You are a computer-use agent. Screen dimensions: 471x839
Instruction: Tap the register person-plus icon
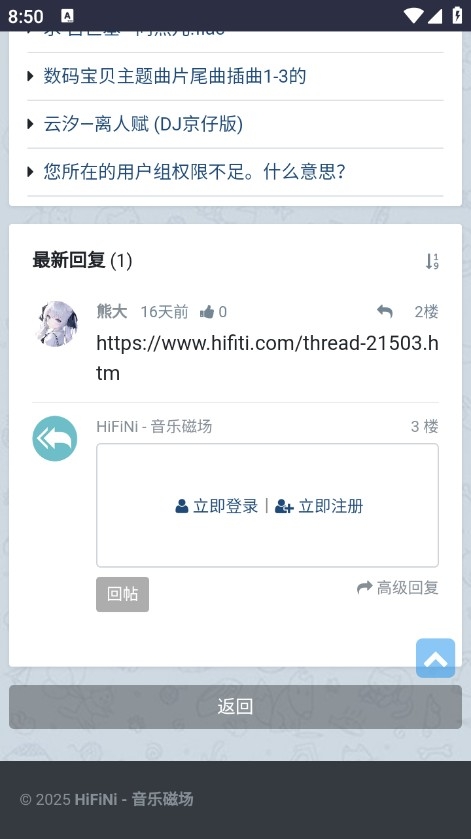[284, 506]
